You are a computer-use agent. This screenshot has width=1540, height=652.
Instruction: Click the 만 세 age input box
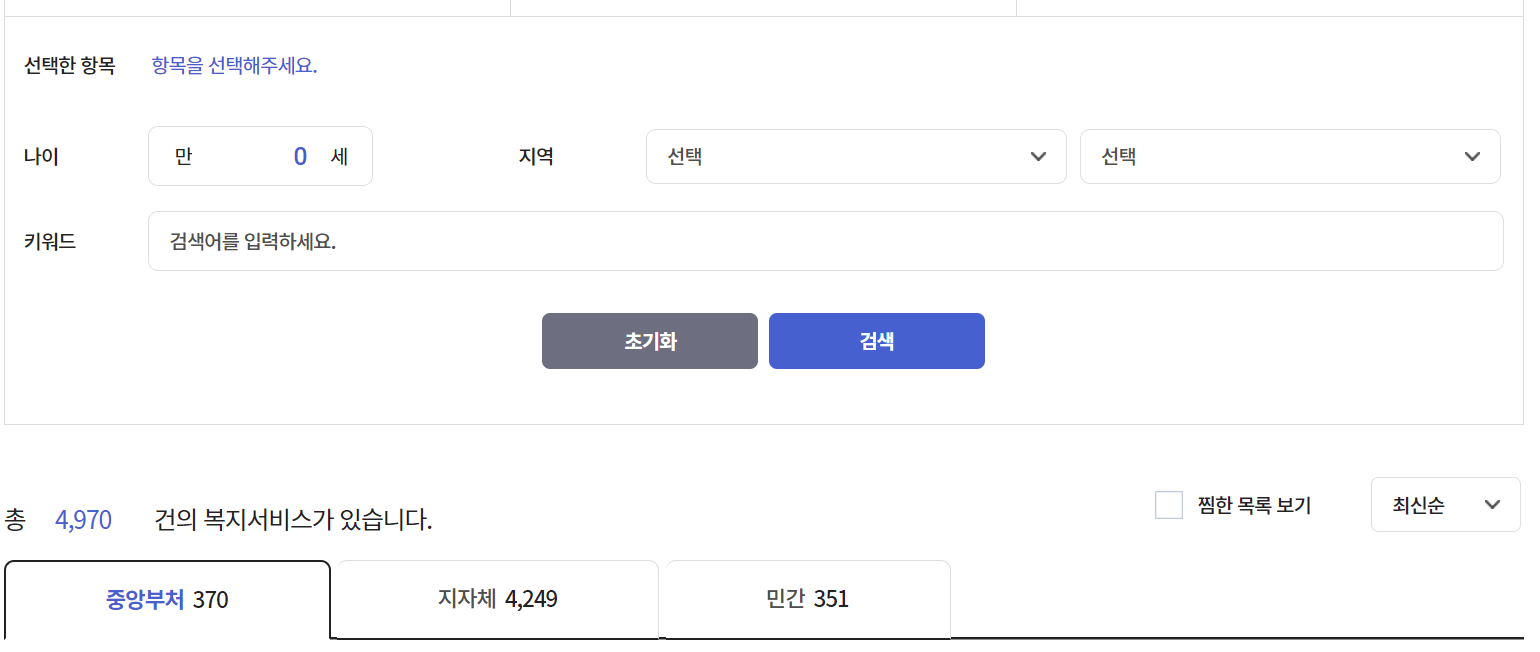[260, 156]
